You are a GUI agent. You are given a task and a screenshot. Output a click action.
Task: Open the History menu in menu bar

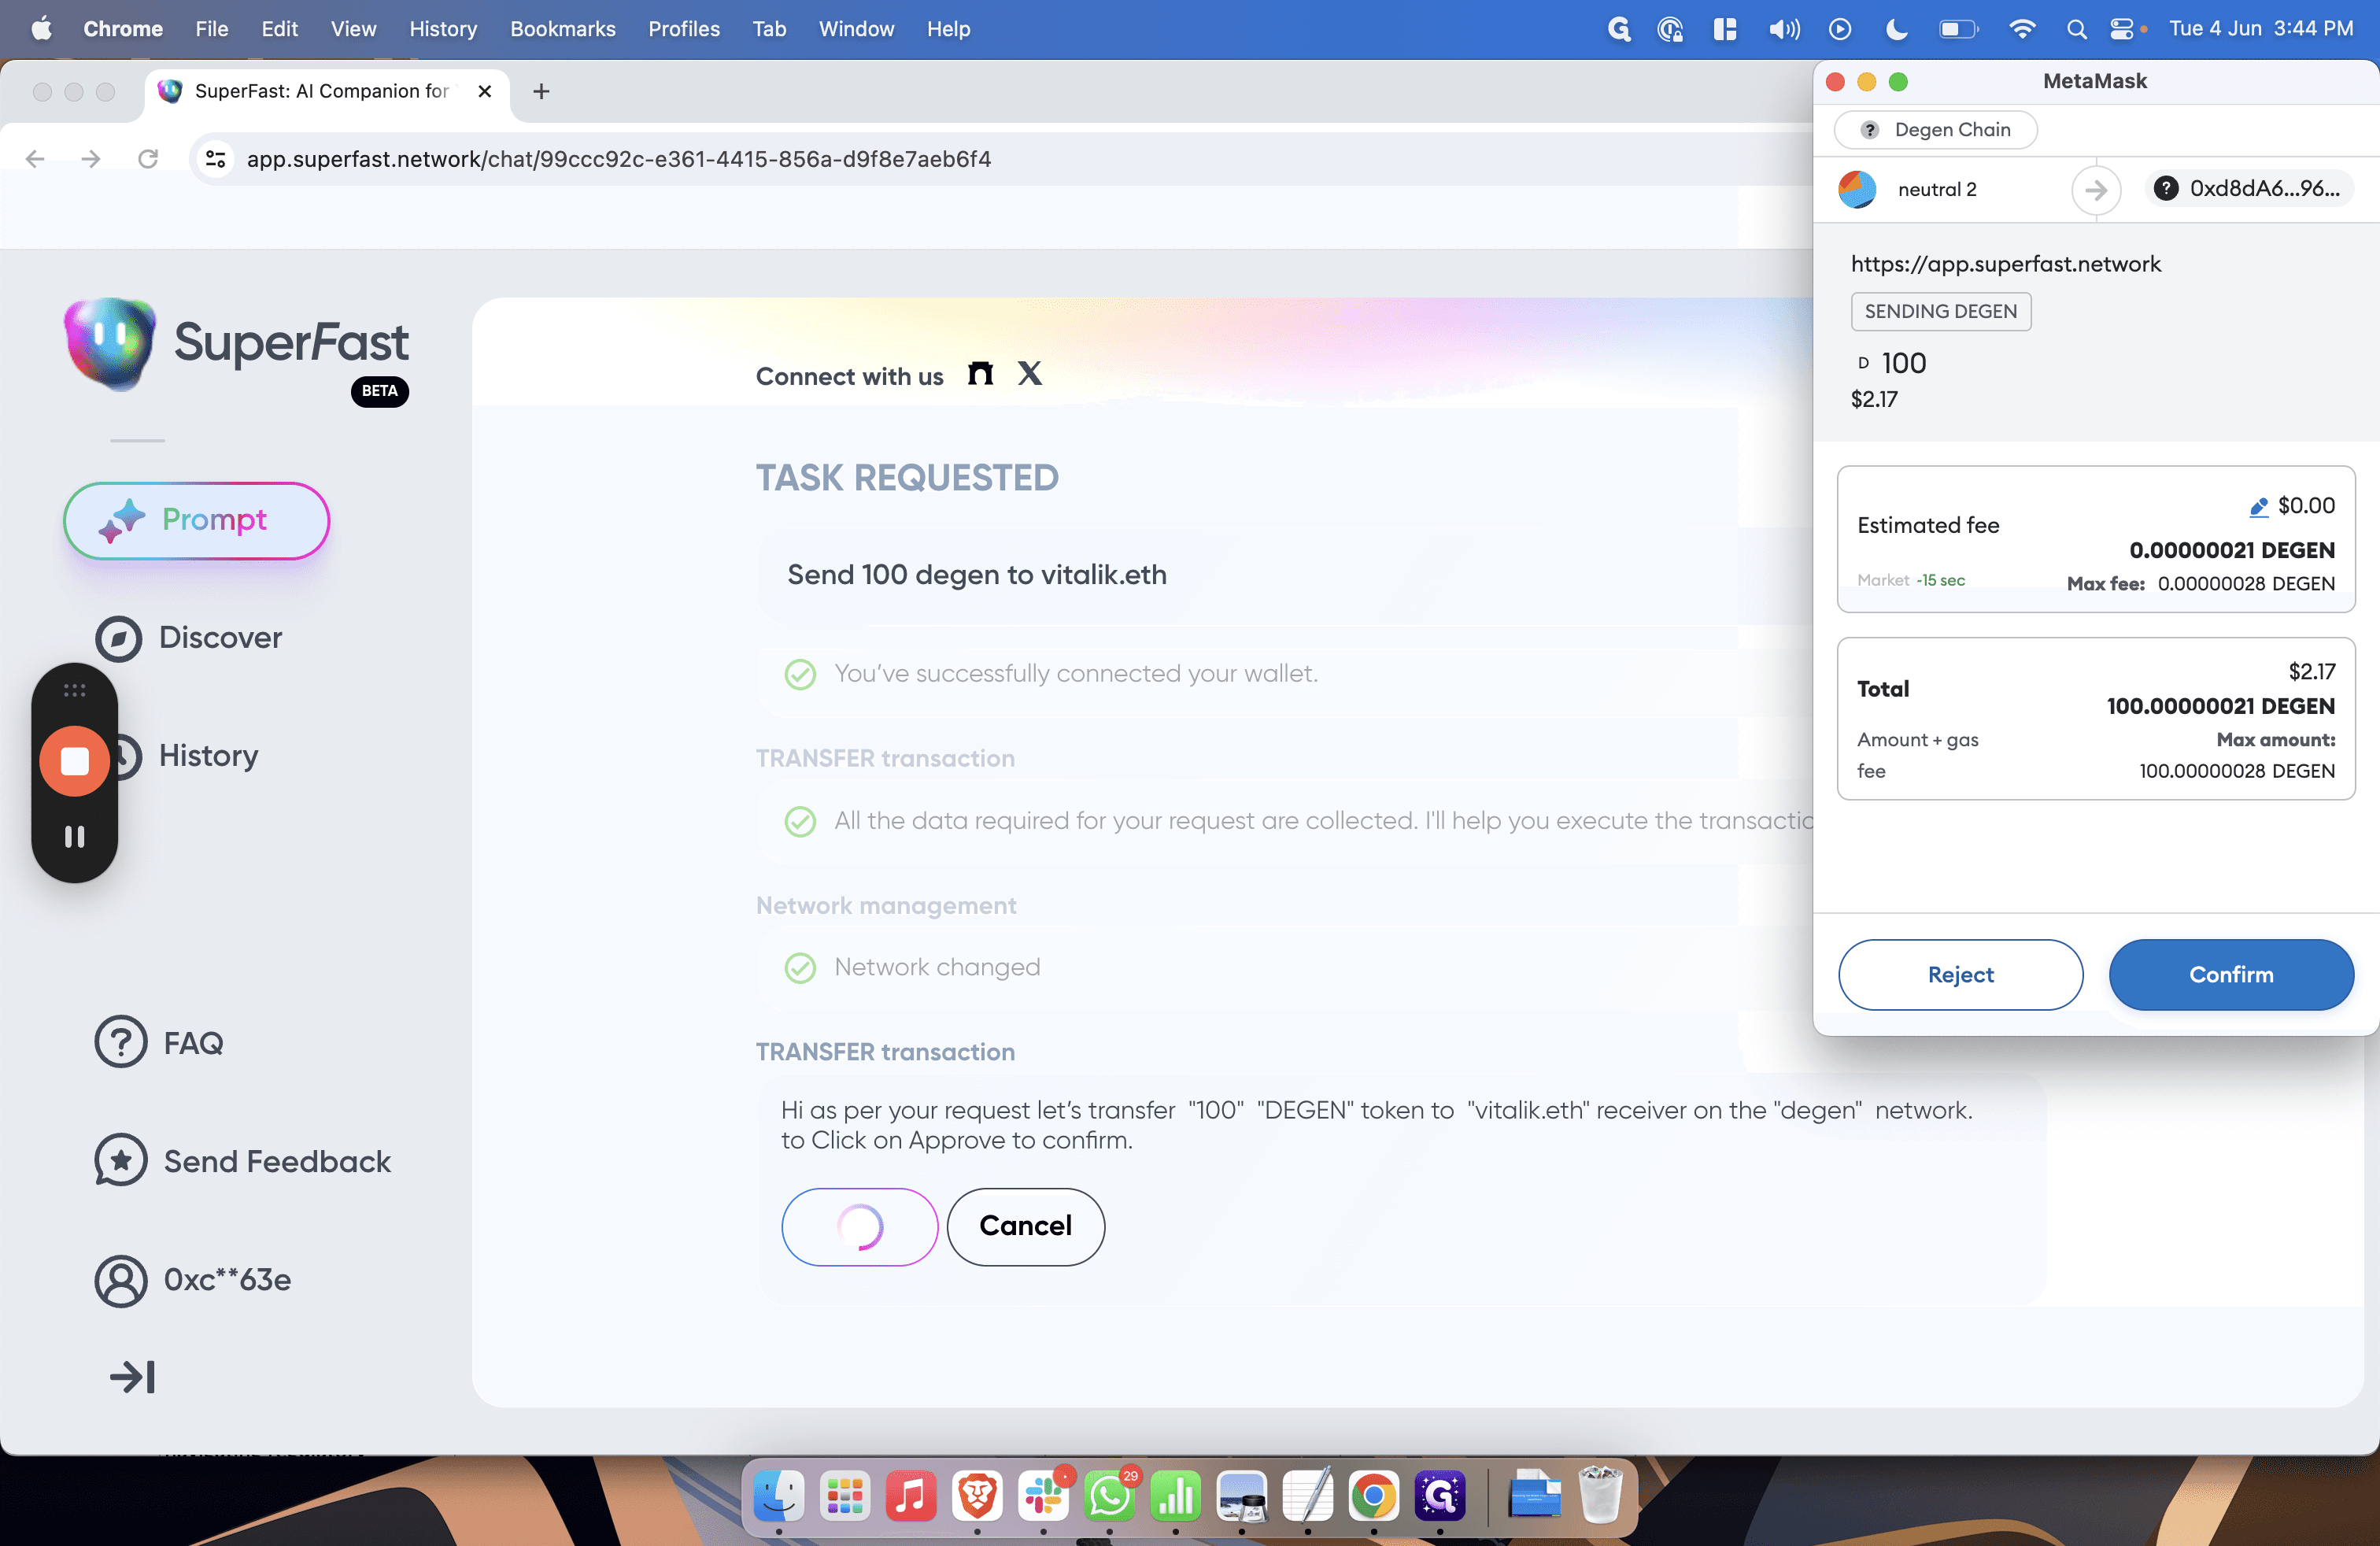pyautogui.click(x=442, y=29)
